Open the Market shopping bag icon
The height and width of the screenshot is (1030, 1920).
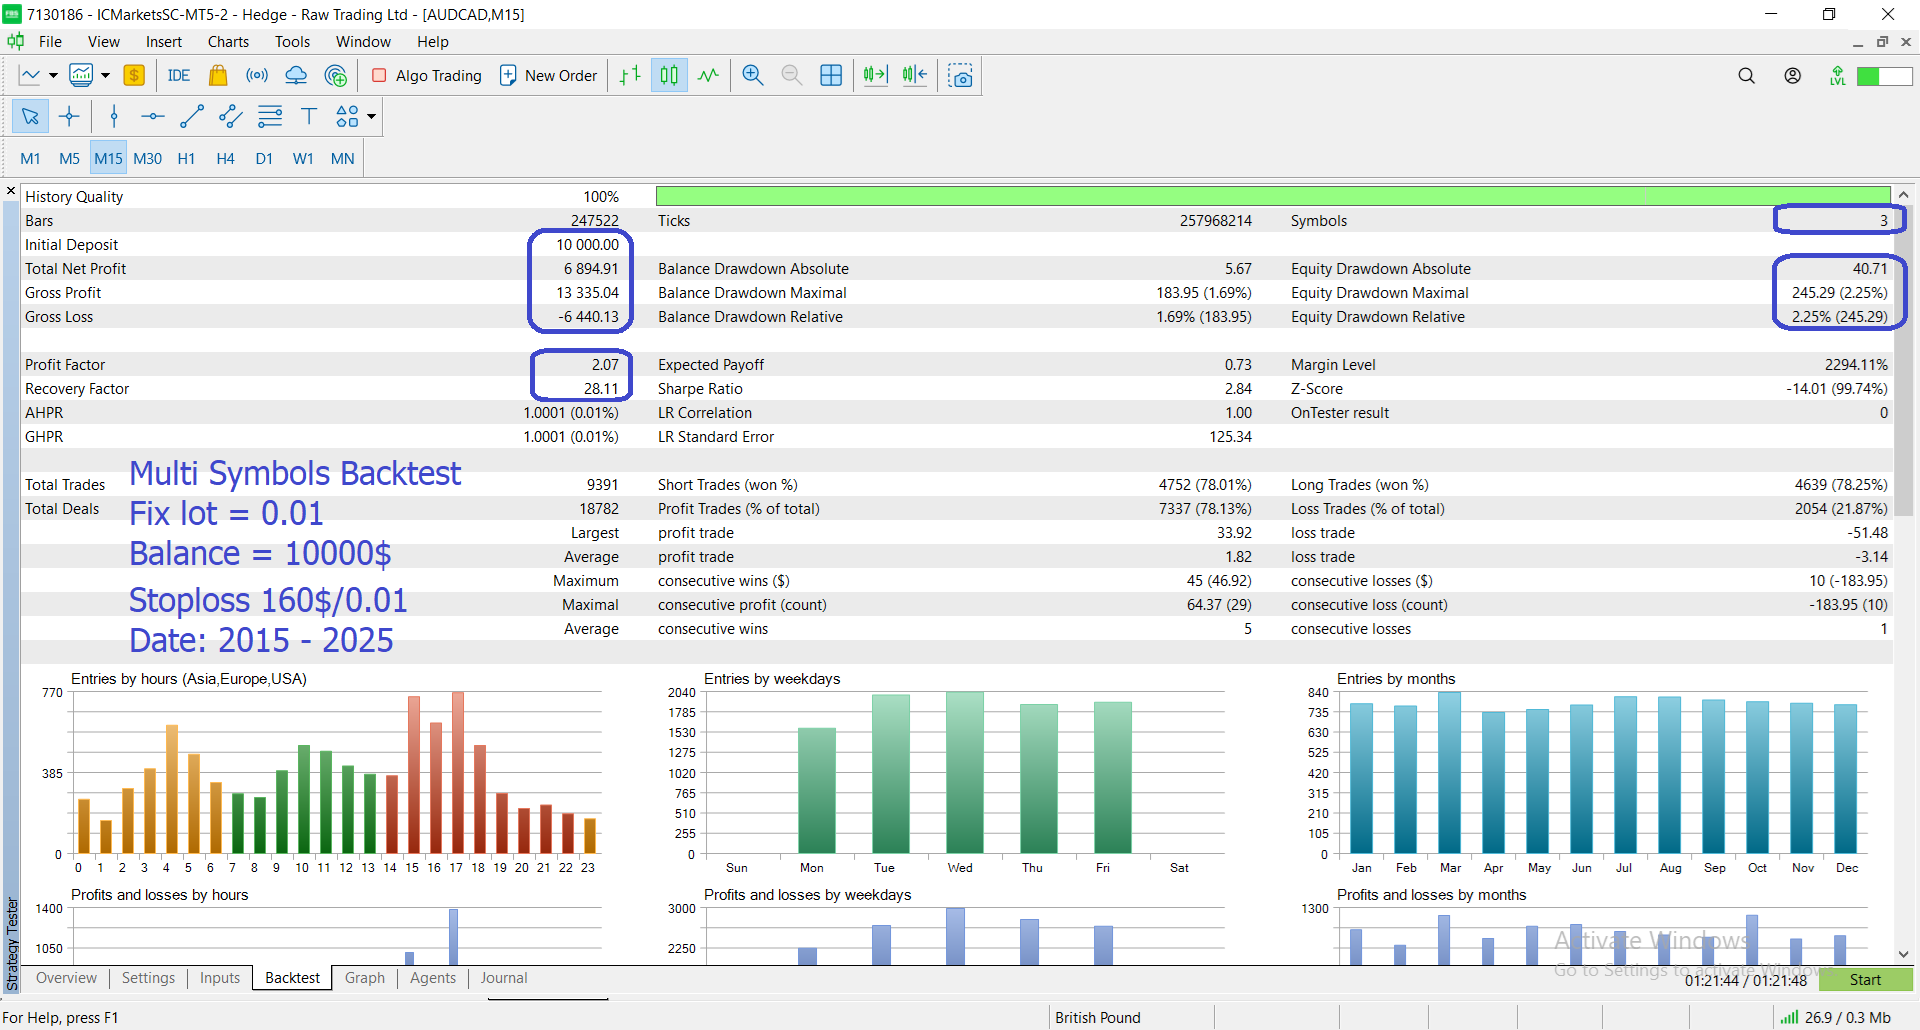[x=218, y=76]
